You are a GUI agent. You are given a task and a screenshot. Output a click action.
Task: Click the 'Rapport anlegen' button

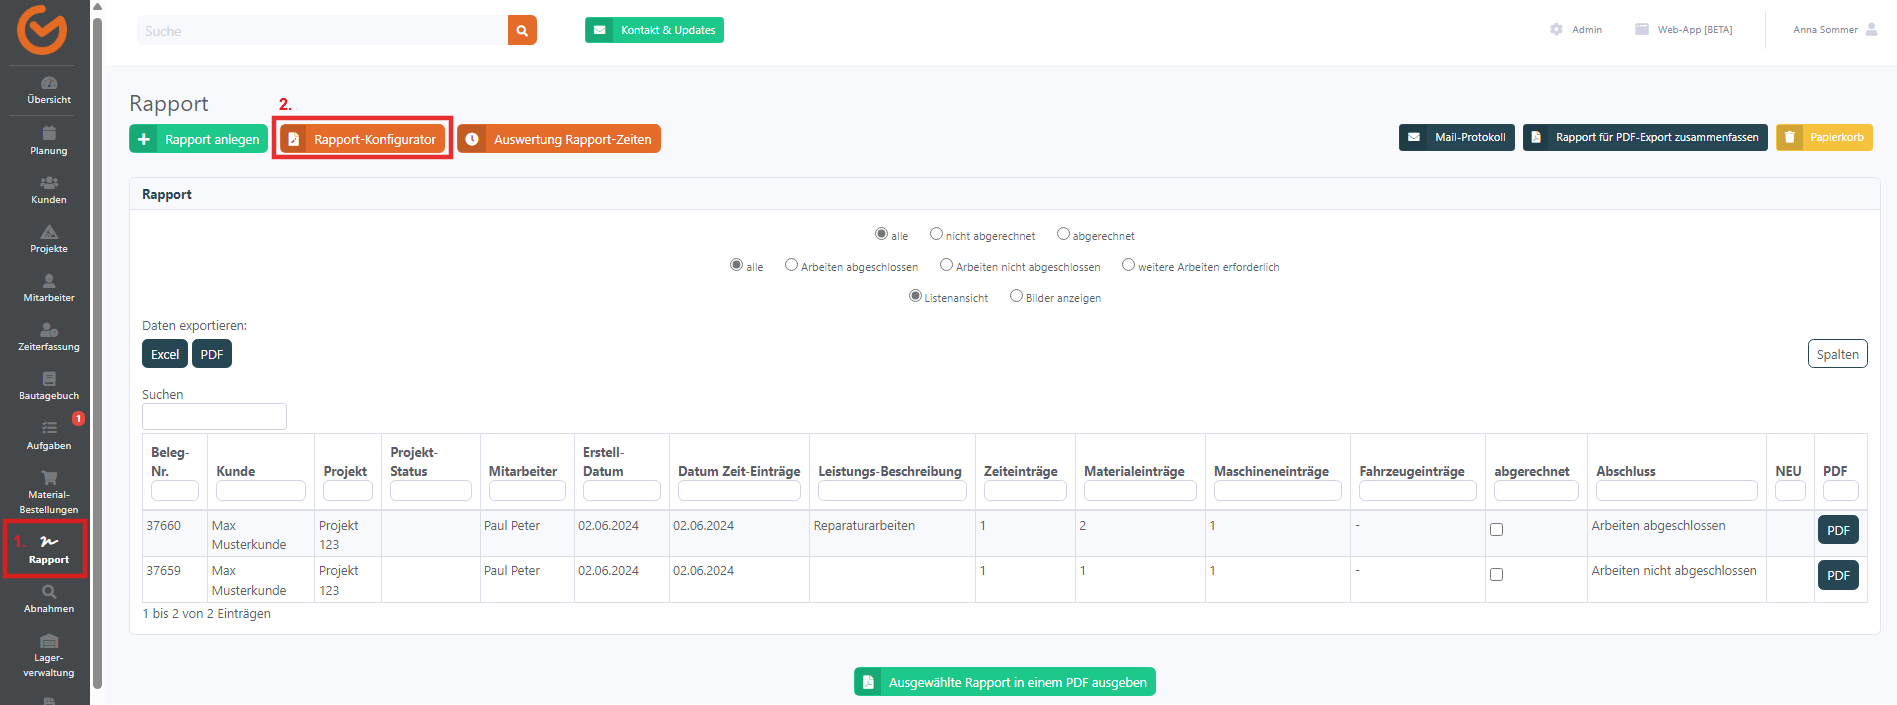click(198, 139)
